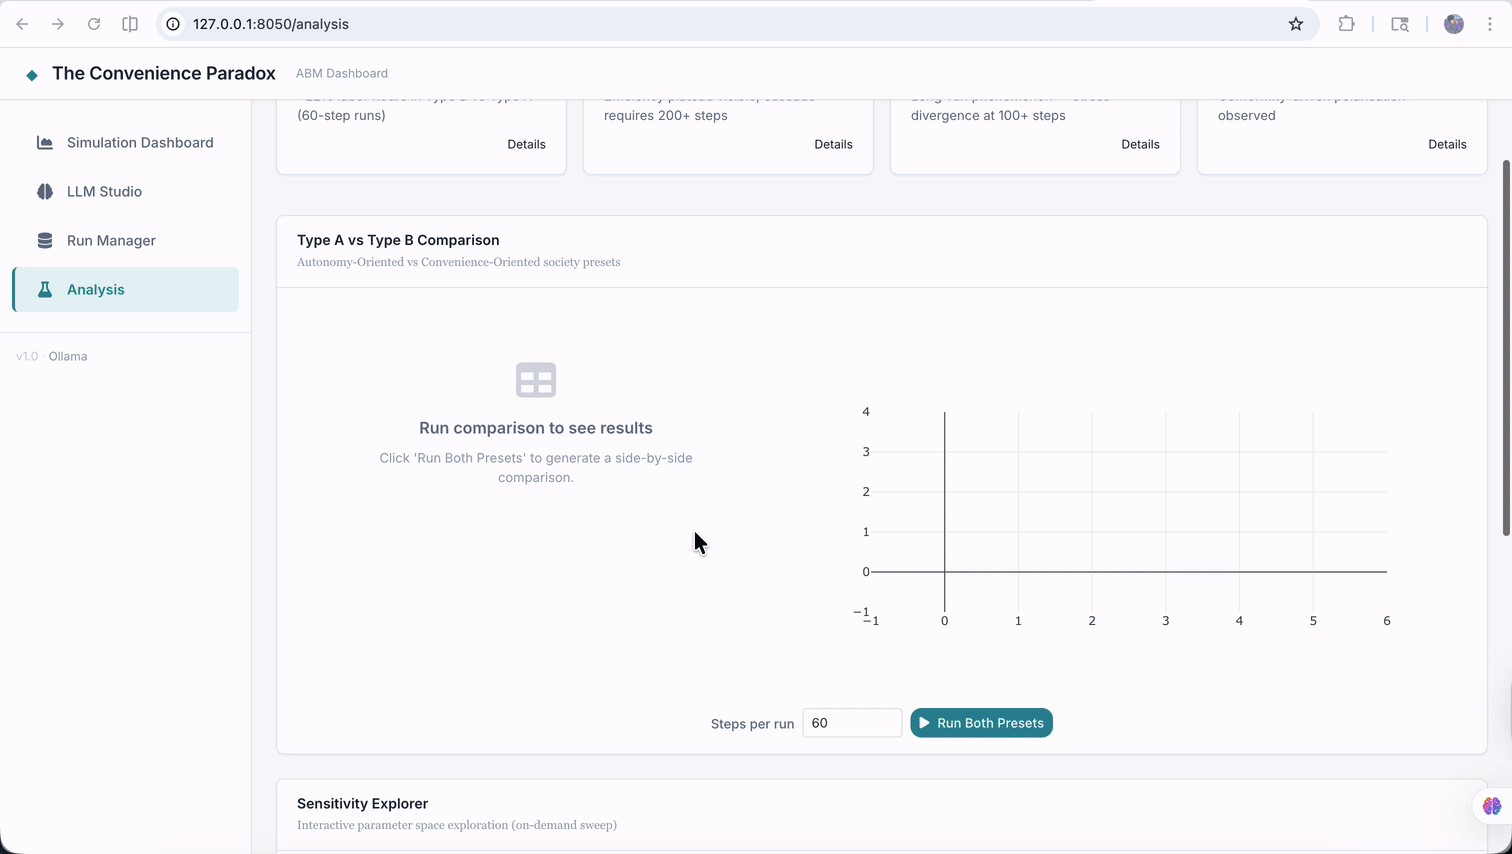This screenshot has width=1512, height=854.
Task: Click Details on the 100+ steps card
Action: (1140, 144)
